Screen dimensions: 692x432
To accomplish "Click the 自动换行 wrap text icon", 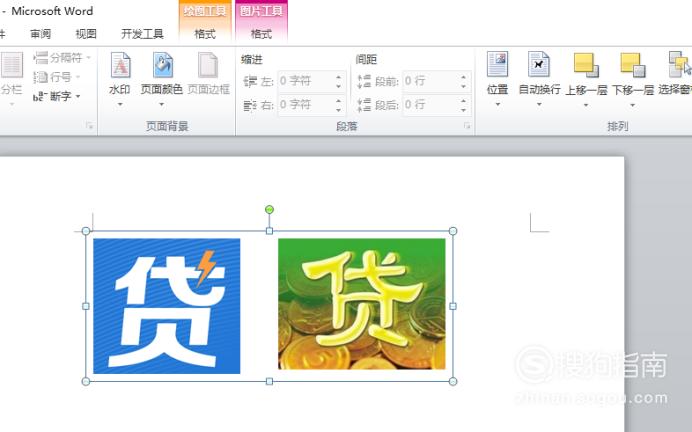I will pos(538,64).
